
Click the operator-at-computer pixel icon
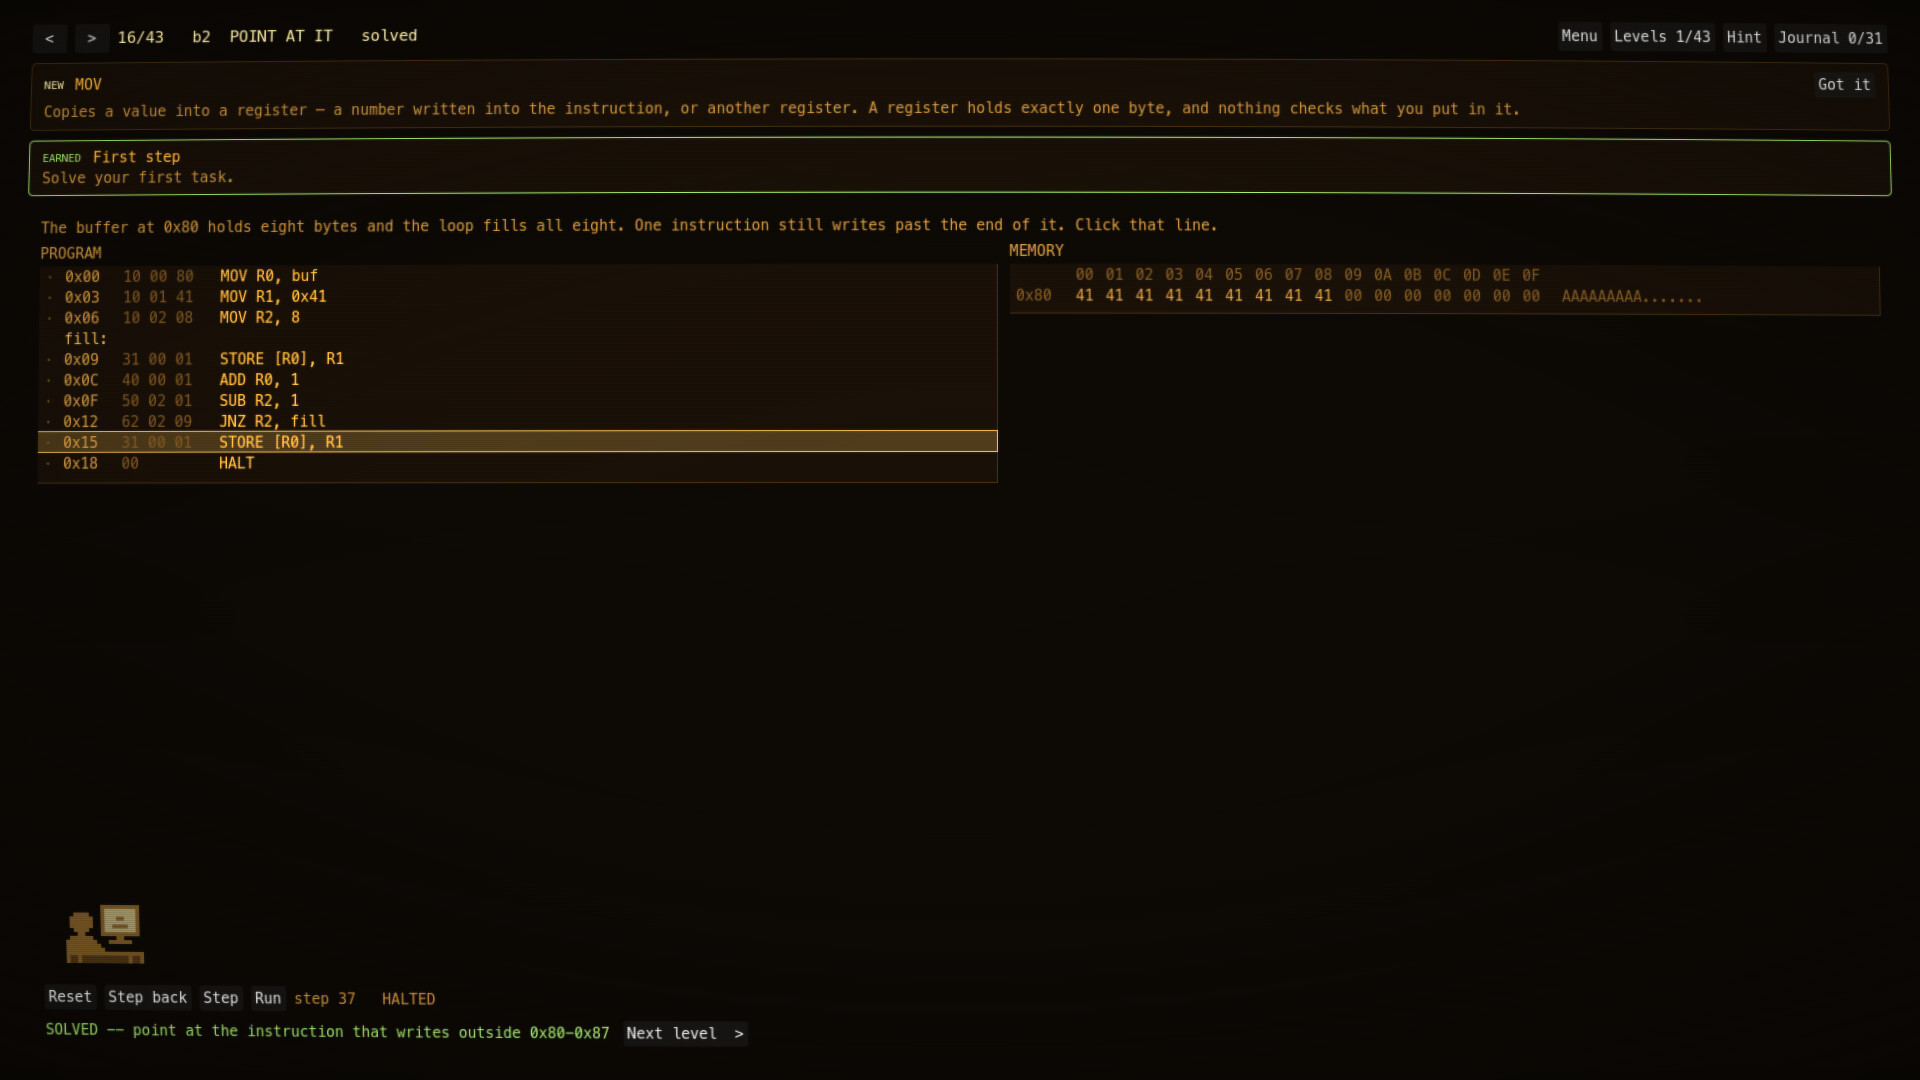pyautogui.click(x=105, y=934)
